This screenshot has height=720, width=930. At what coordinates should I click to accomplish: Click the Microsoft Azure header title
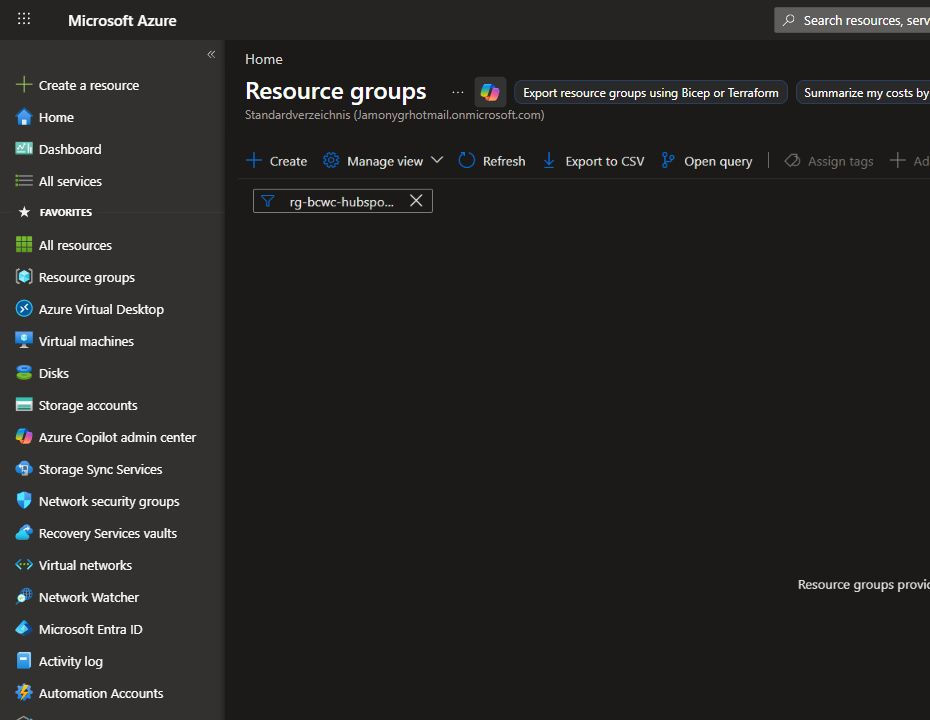122,20
